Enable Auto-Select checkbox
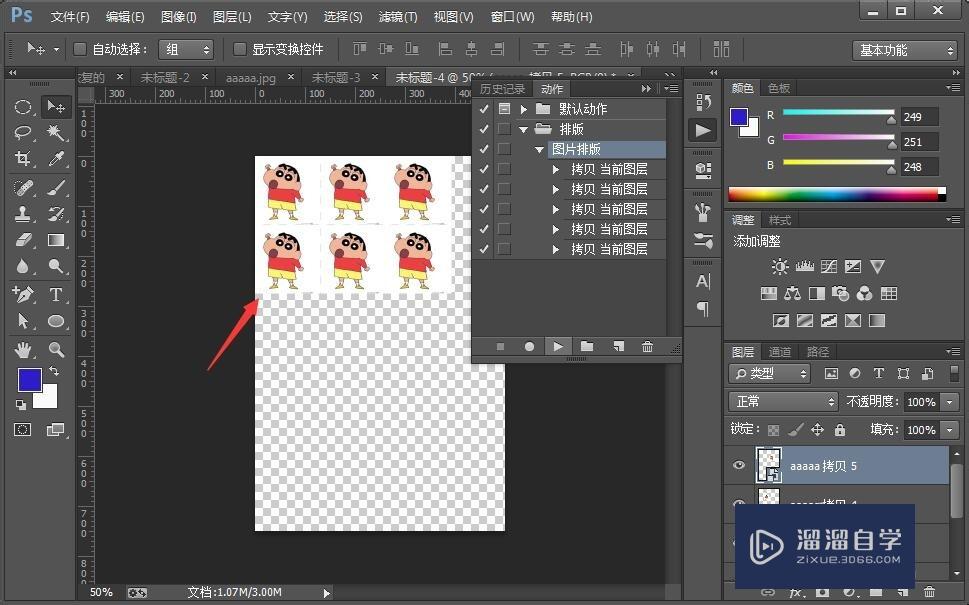 pos(80,49)
